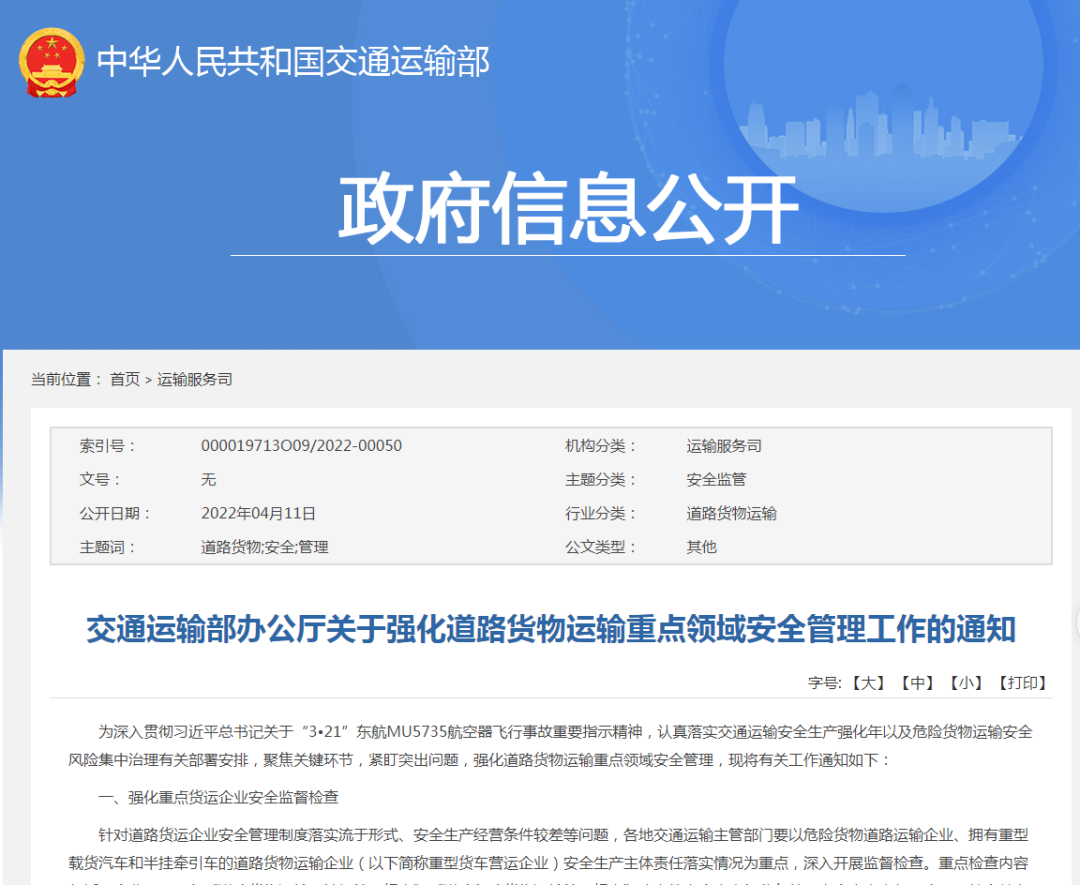The height and width of the screenshot is (885, 1080).
Task: Click the 打印 print button
Action: pos(1022,683)
